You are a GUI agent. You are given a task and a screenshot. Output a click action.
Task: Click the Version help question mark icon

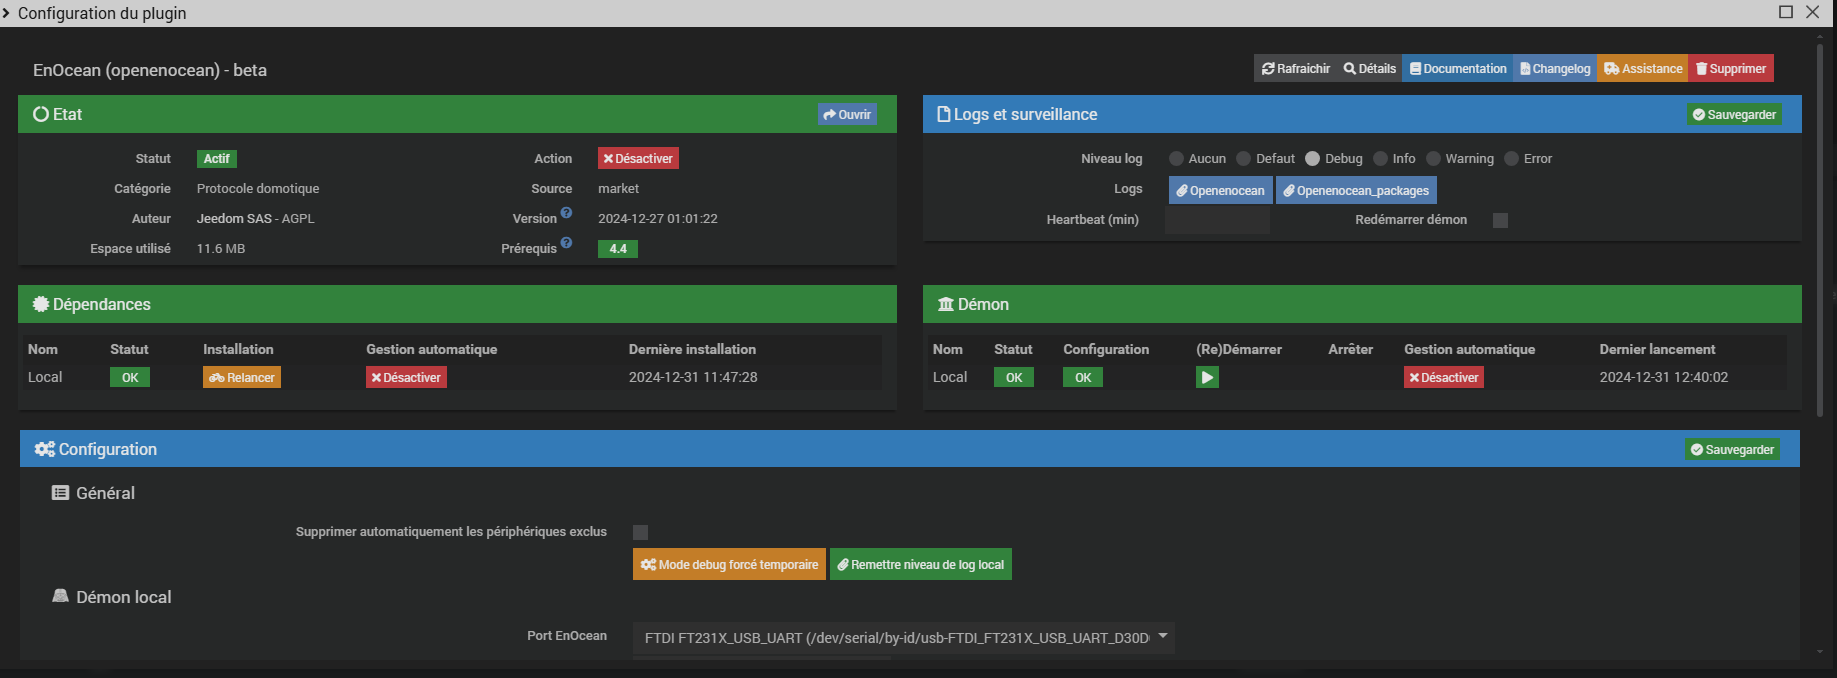[x=566, y=213]
